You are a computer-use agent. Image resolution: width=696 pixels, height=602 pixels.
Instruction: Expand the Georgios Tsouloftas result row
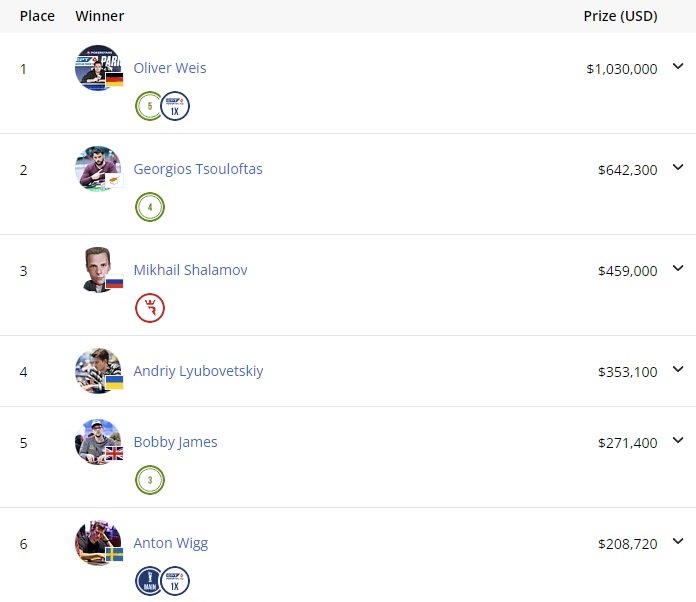679,168
